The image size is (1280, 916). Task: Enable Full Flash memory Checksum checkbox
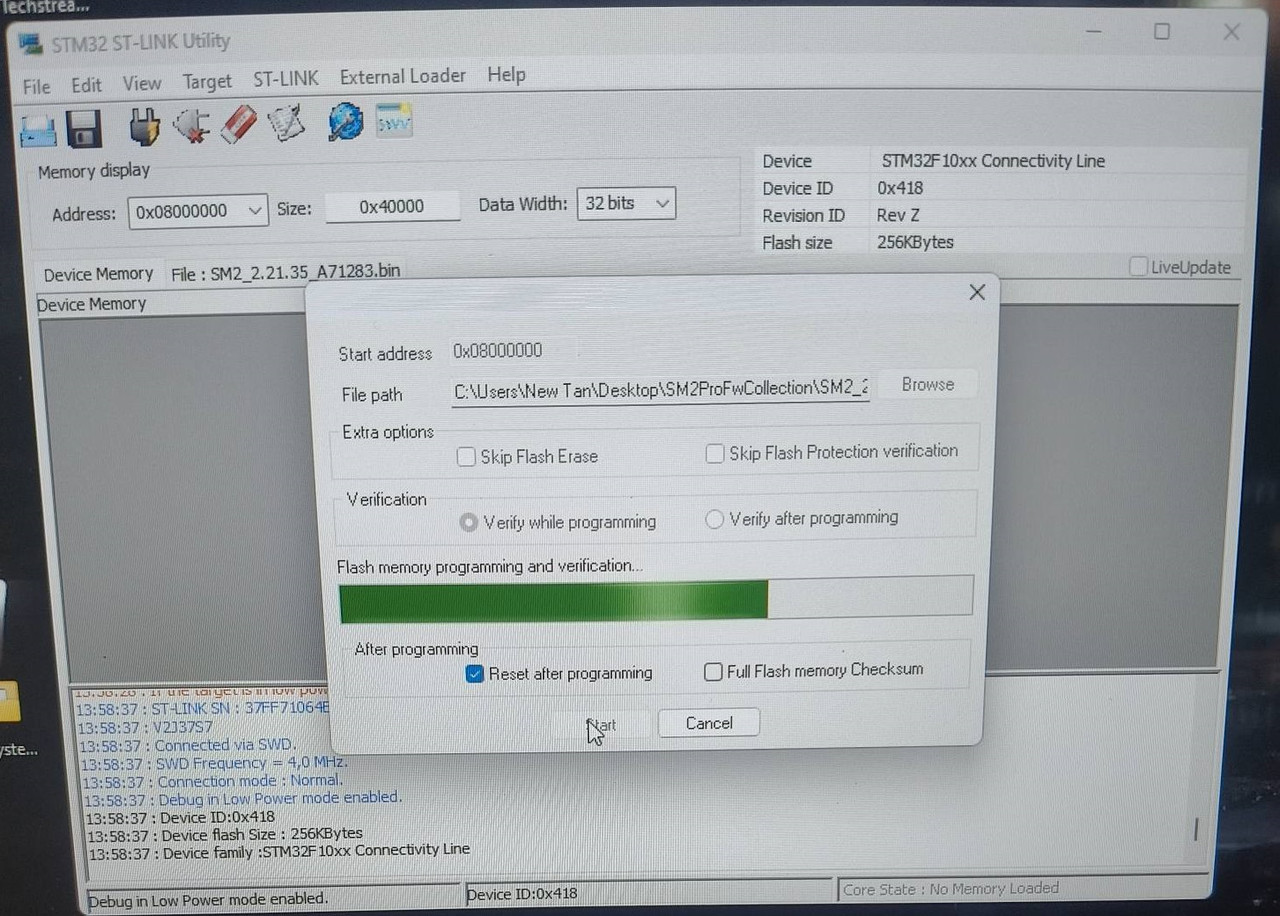pyautogui.click(x=713, y=672)
